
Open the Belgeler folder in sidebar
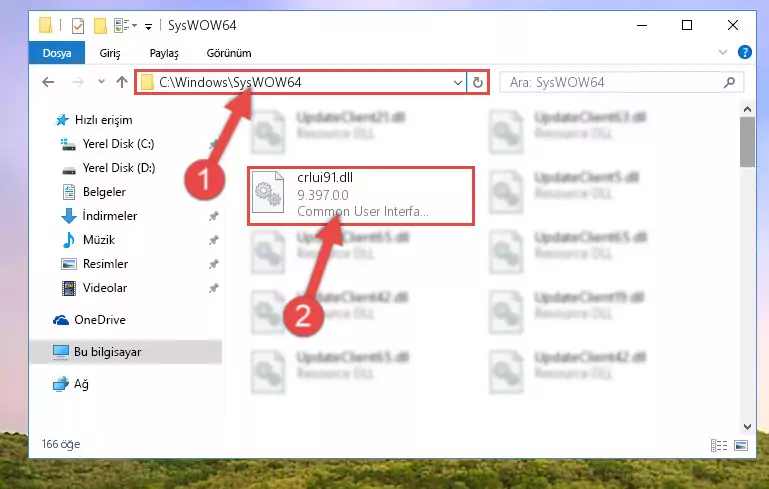(x=104, y=192)
